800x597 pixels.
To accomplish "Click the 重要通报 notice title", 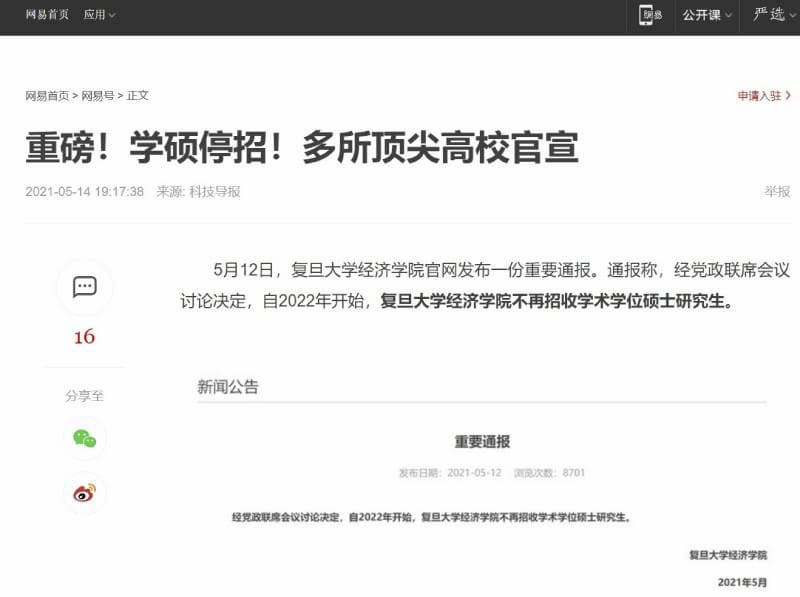I will pyautogui.click(x=482, y=442).
